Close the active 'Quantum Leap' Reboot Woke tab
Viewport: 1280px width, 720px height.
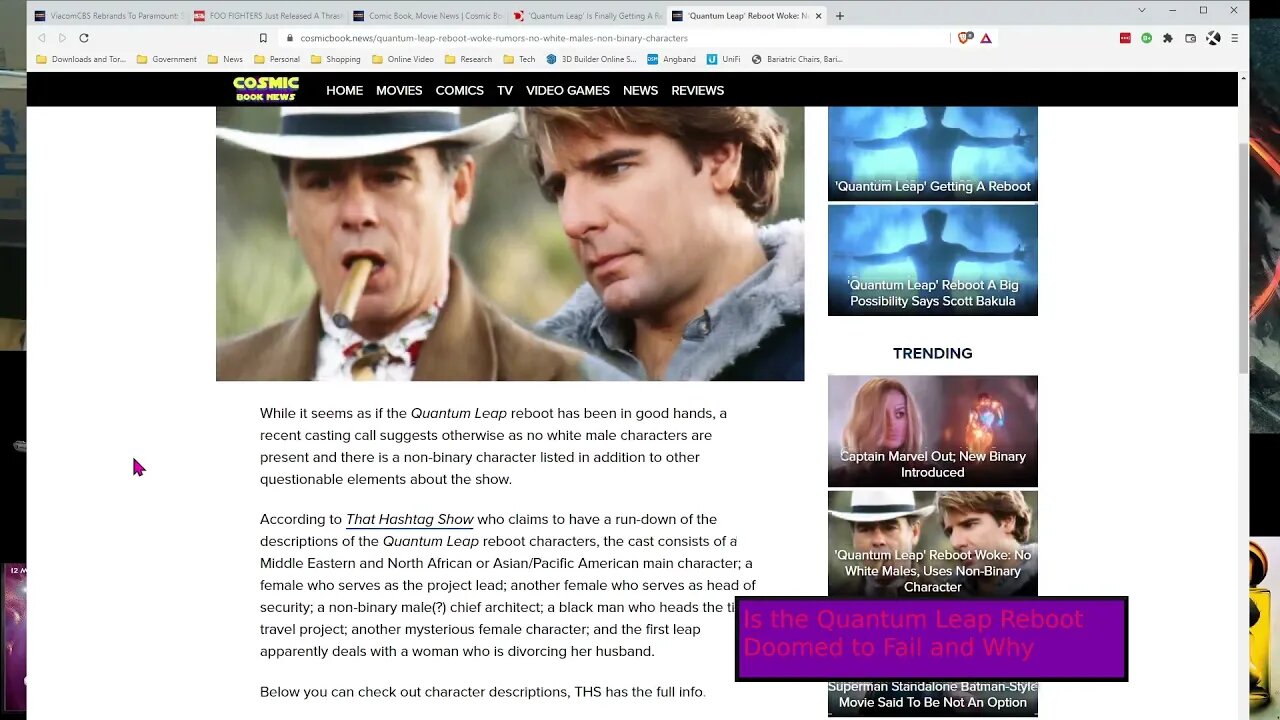click(819, 16)
